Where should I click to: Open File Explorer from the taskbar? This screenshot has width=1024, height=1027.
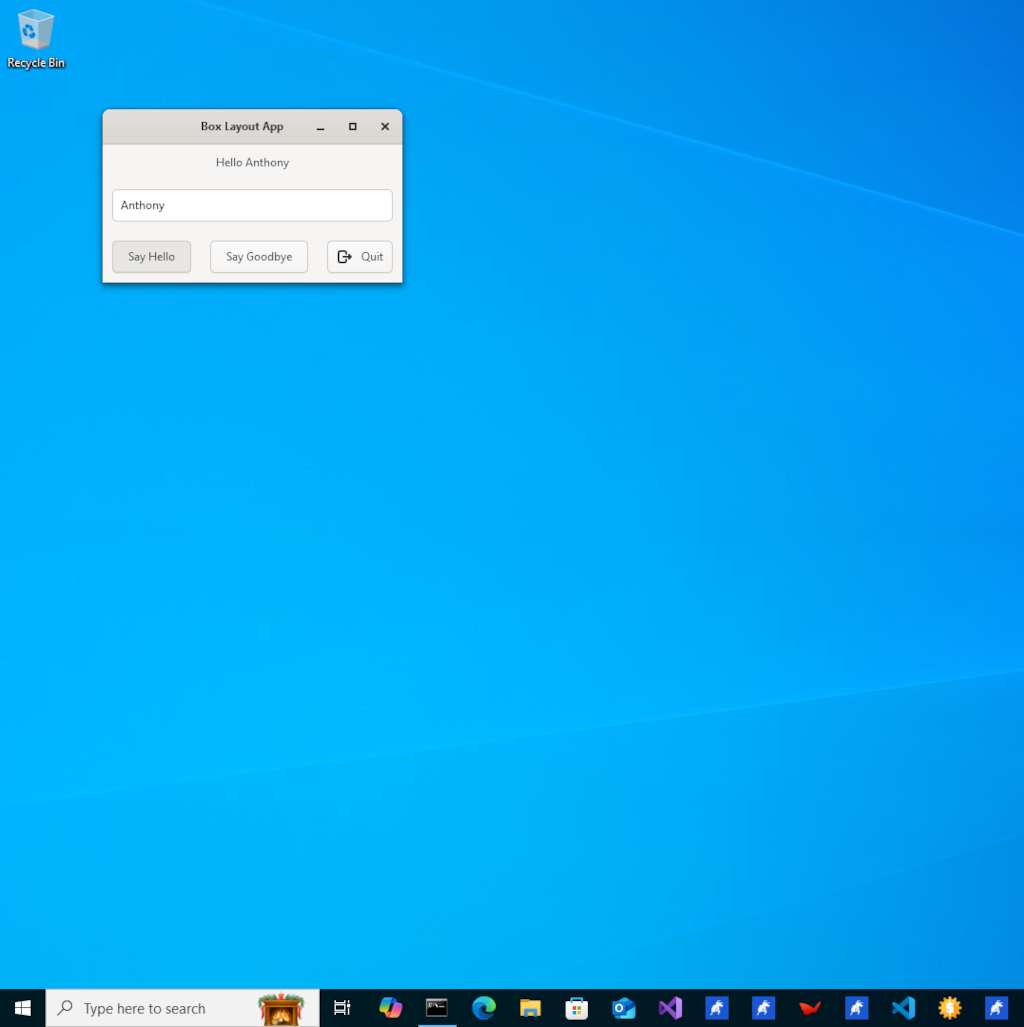(530, 1007)
